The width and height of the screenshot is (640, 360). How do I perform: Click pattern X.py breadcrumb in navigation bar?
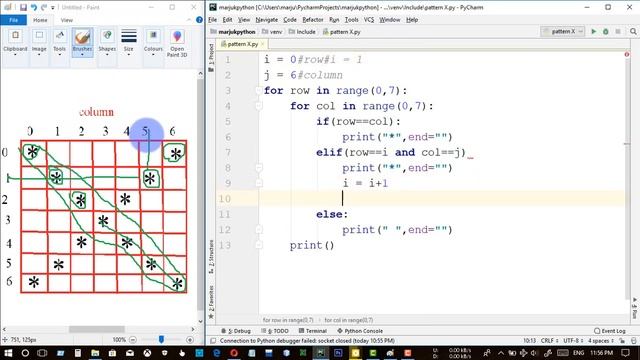pos(342,32)
